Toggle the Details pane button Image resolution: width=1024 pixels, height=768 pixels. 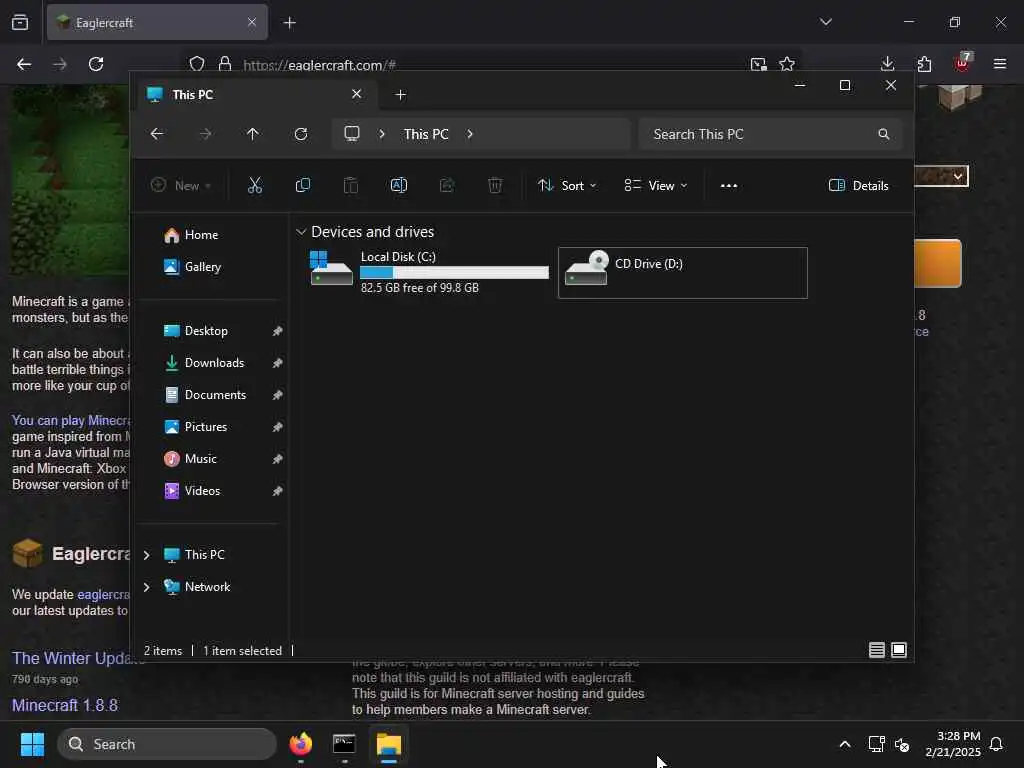pos(858,185)
